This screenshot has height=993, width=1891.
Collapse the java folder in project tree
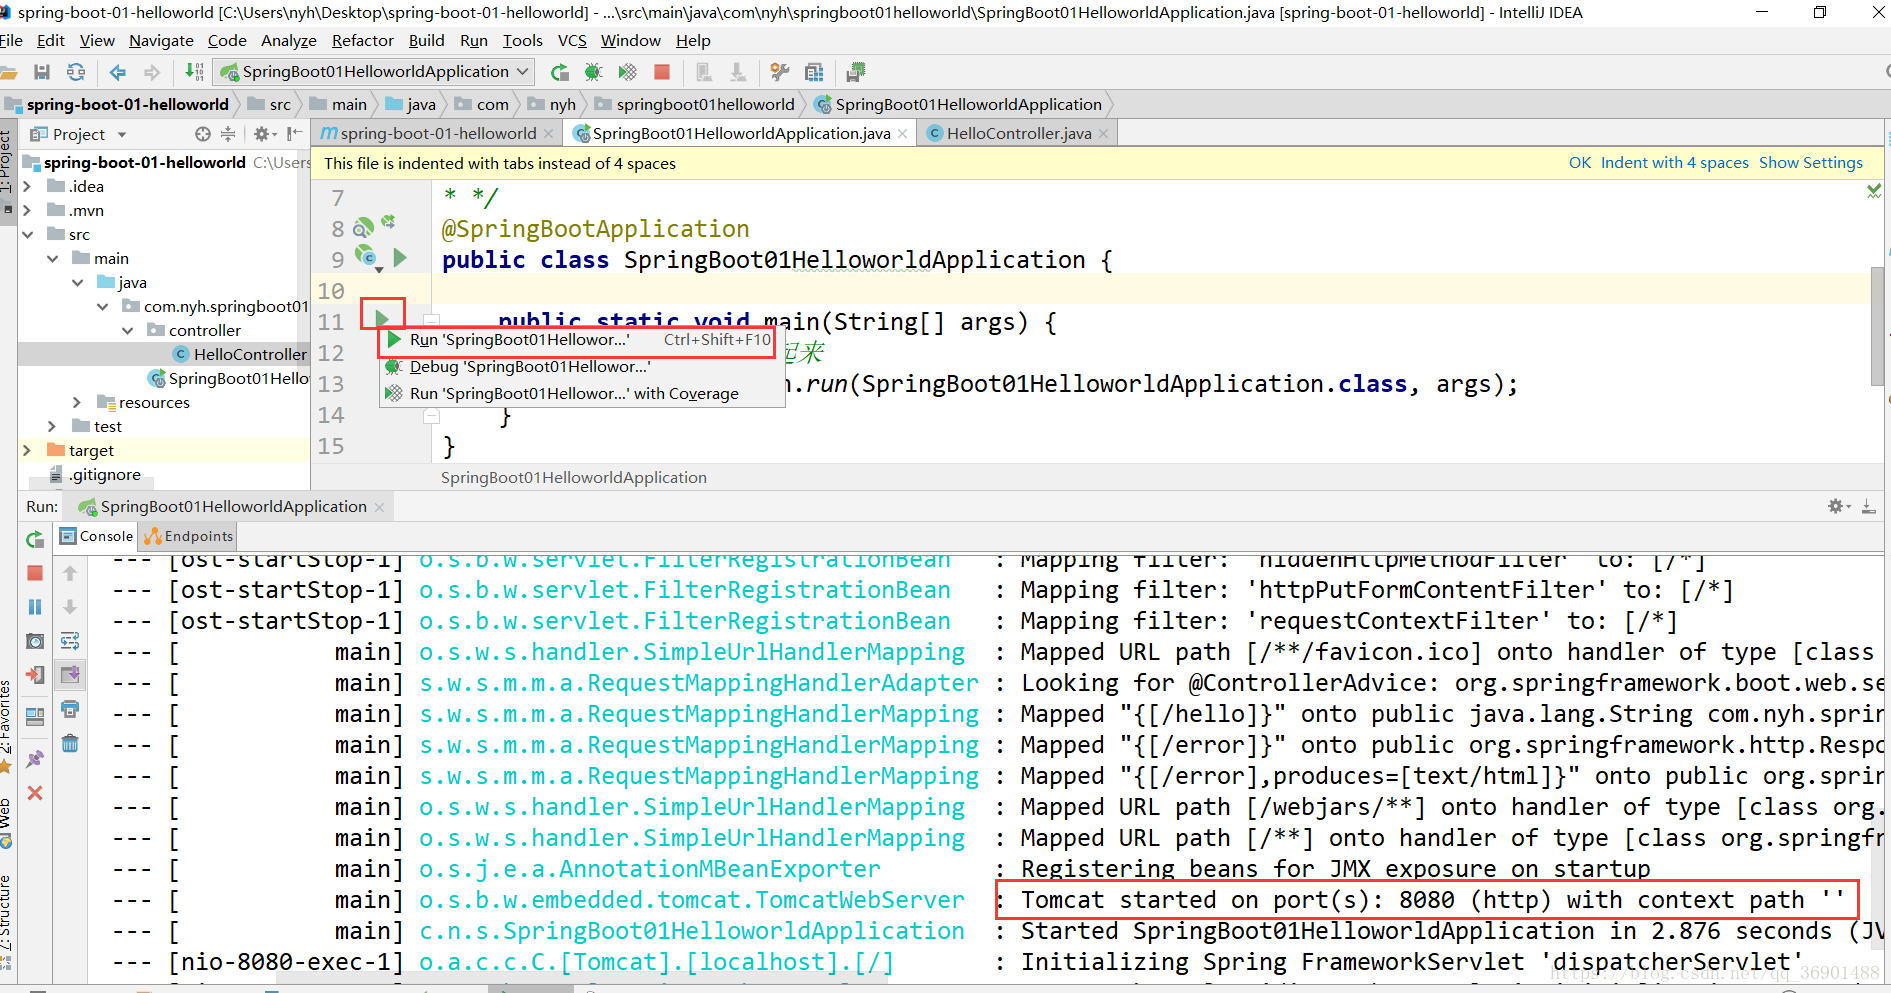pos(77,282)
